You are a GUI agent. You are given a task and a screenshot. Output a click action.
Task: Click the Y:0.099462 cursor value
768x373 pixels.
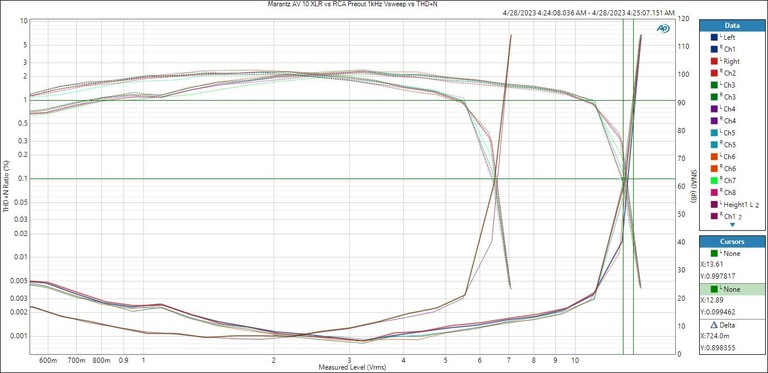tap(719, 312)
